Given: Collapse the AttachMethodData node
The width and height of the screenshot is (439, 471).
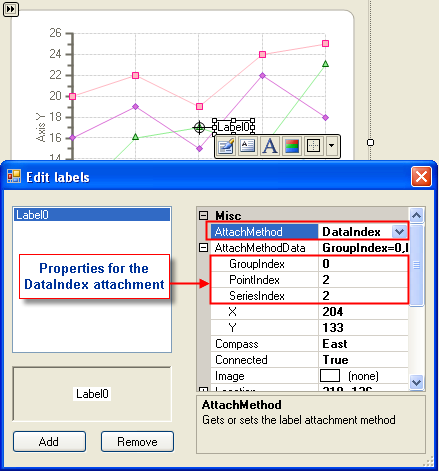Looking at the screenshot, I should (203, 248).
